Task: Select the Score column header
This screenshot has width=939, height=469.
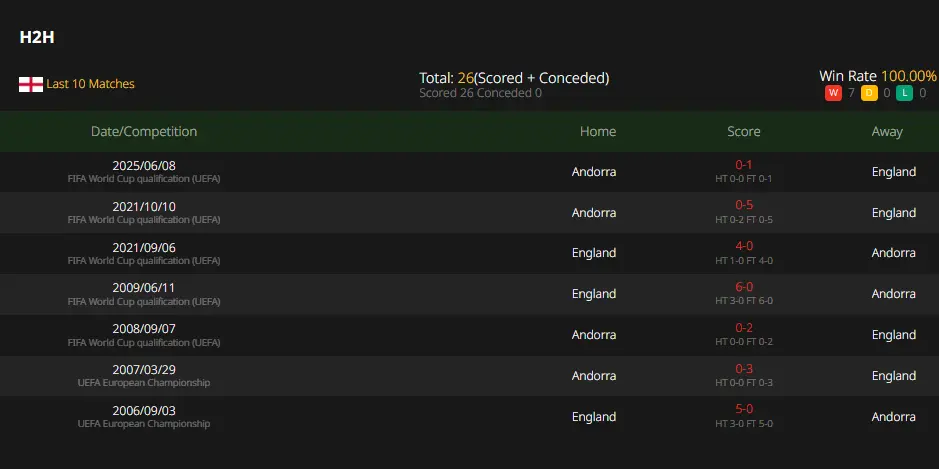Action: (x=744, y=131)
